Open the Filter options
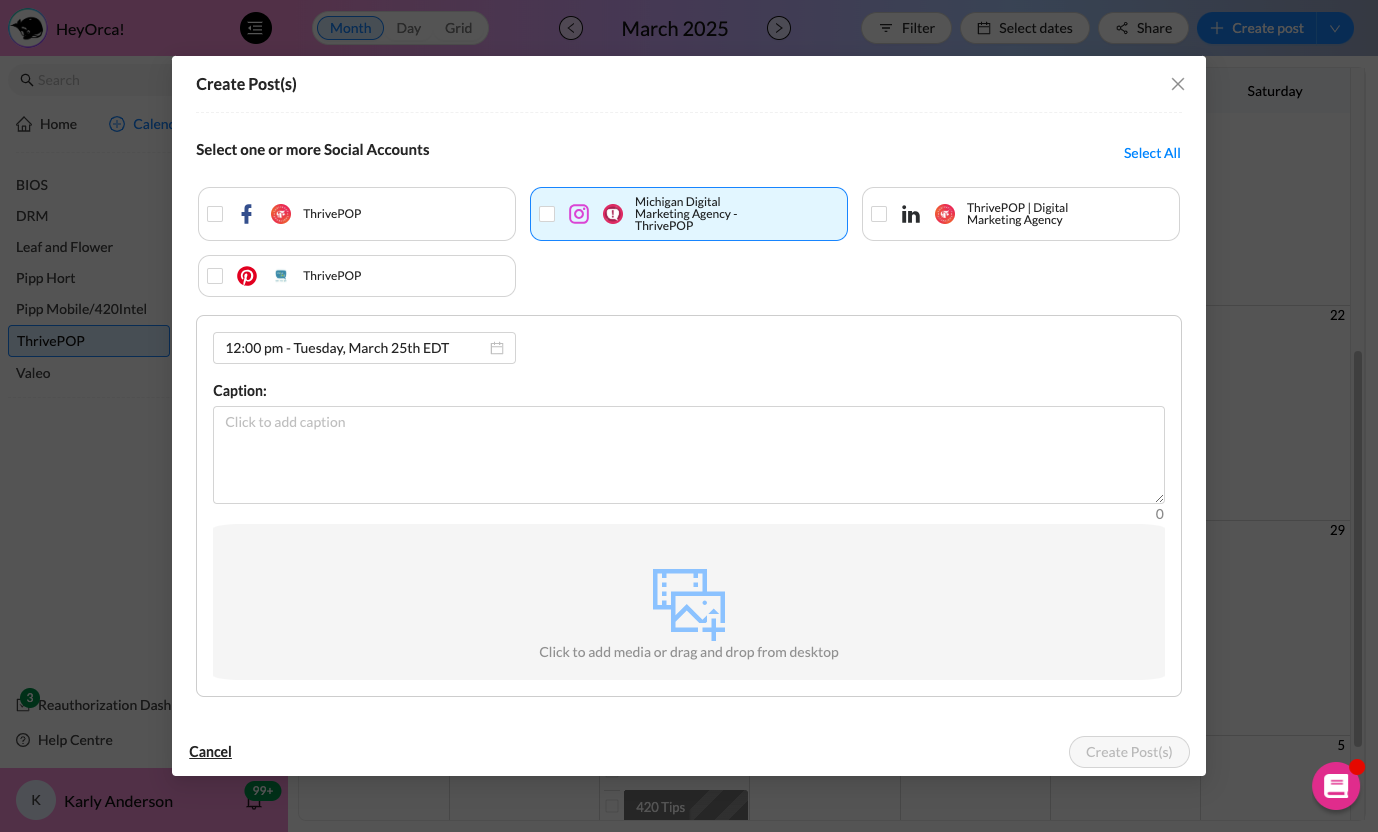This screenshot has width=1378, height=832. point(907,28)
